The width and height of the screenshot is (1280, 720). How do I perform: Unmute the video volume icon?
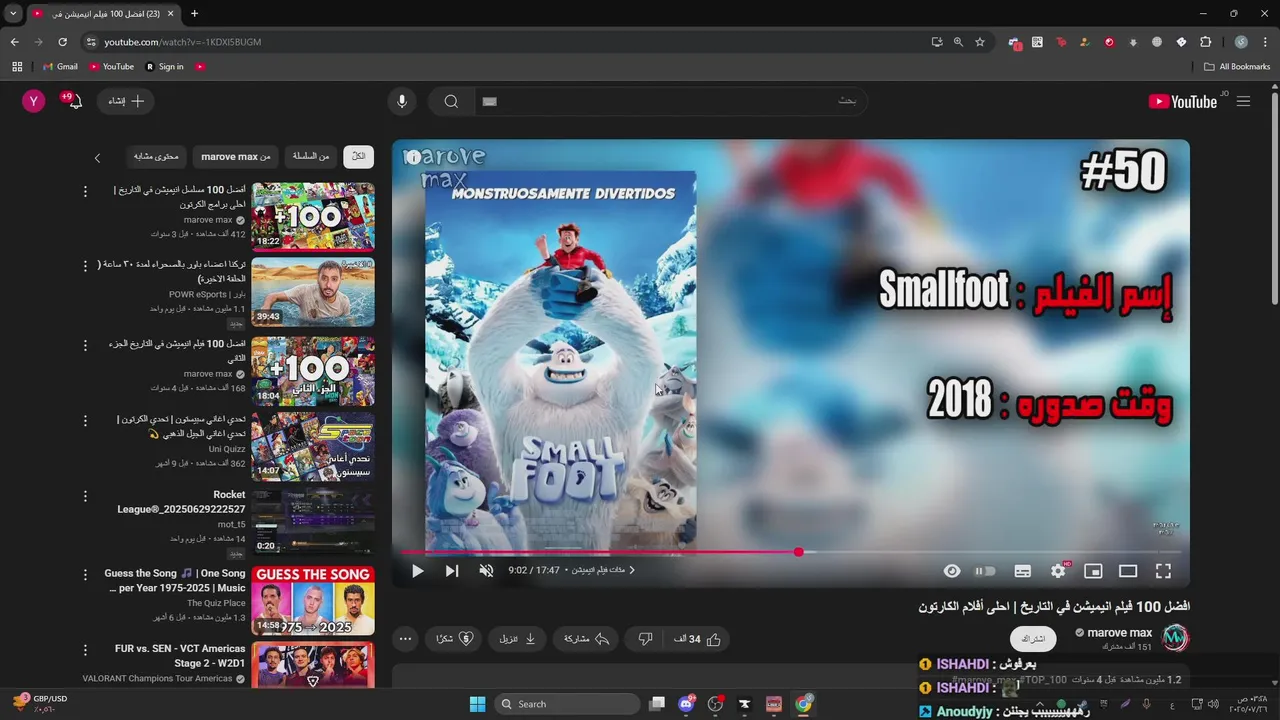[x=486, y=571]
